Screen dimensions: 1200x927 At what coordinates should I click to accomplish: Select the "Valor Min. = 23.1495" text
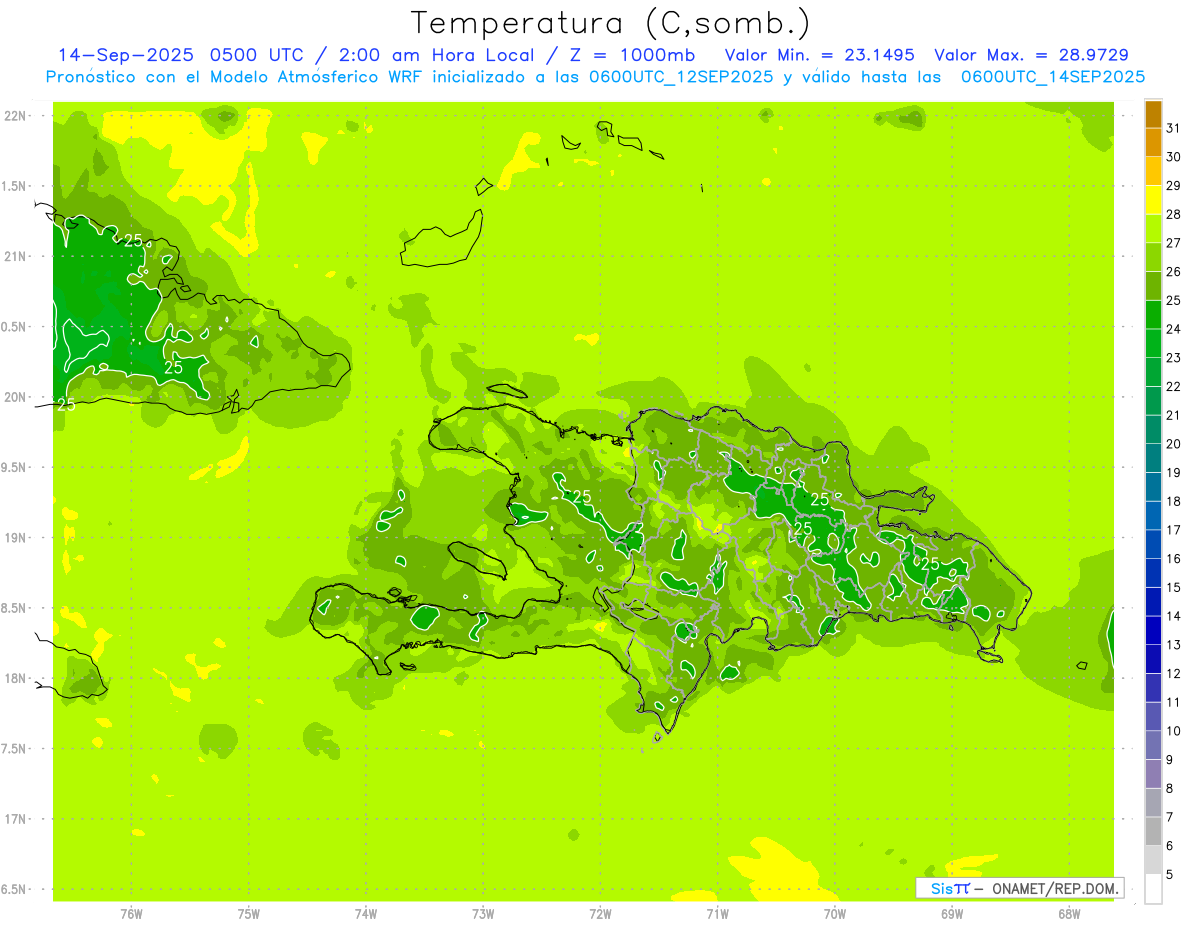point(819,55)
